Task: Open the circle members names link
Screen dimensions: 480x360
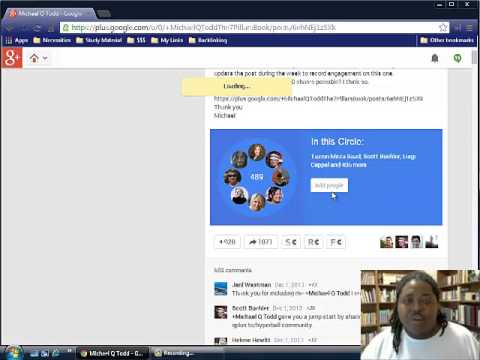Action: pyautogui.click(x=363, y=161)
